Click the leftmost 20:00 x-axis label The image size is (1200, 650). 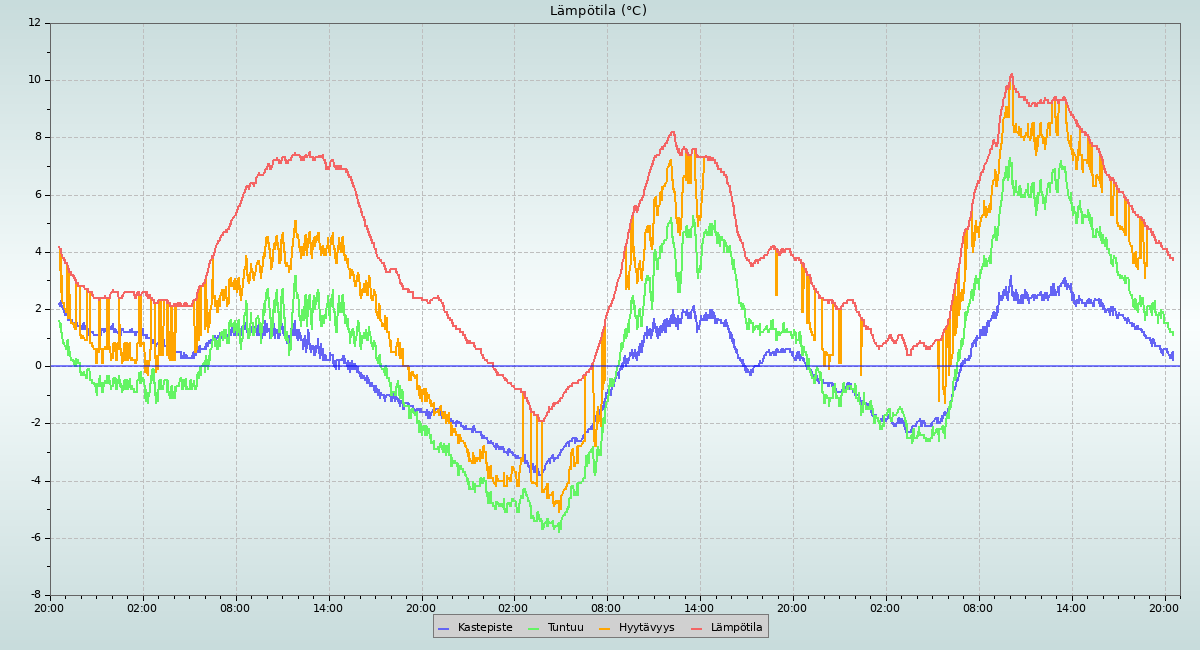point(49,607)
